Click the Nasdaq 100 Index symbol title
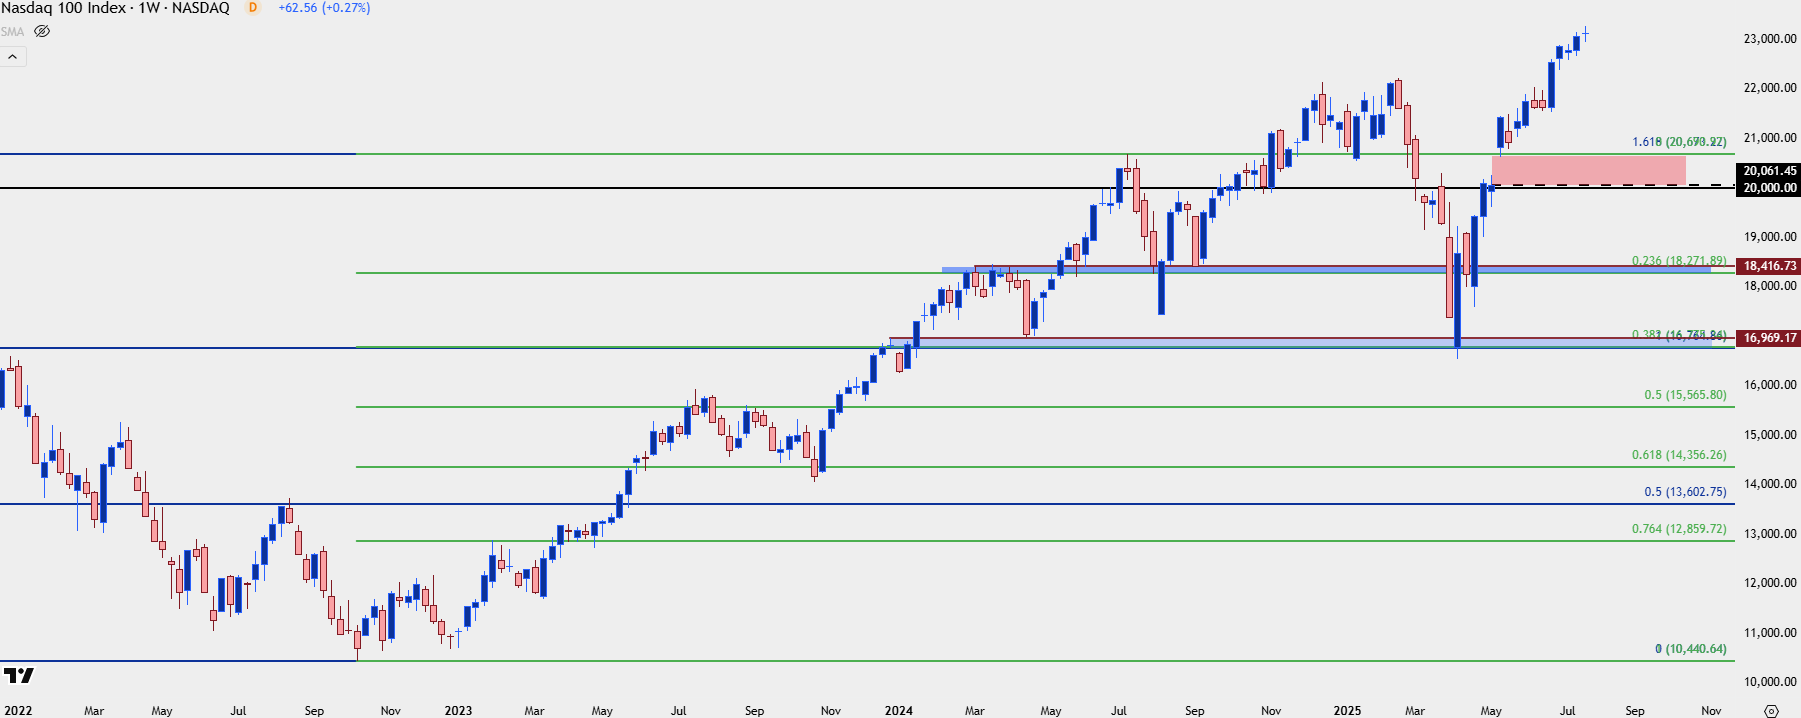Screen dimensions: 1801x718 coord(115,8)
